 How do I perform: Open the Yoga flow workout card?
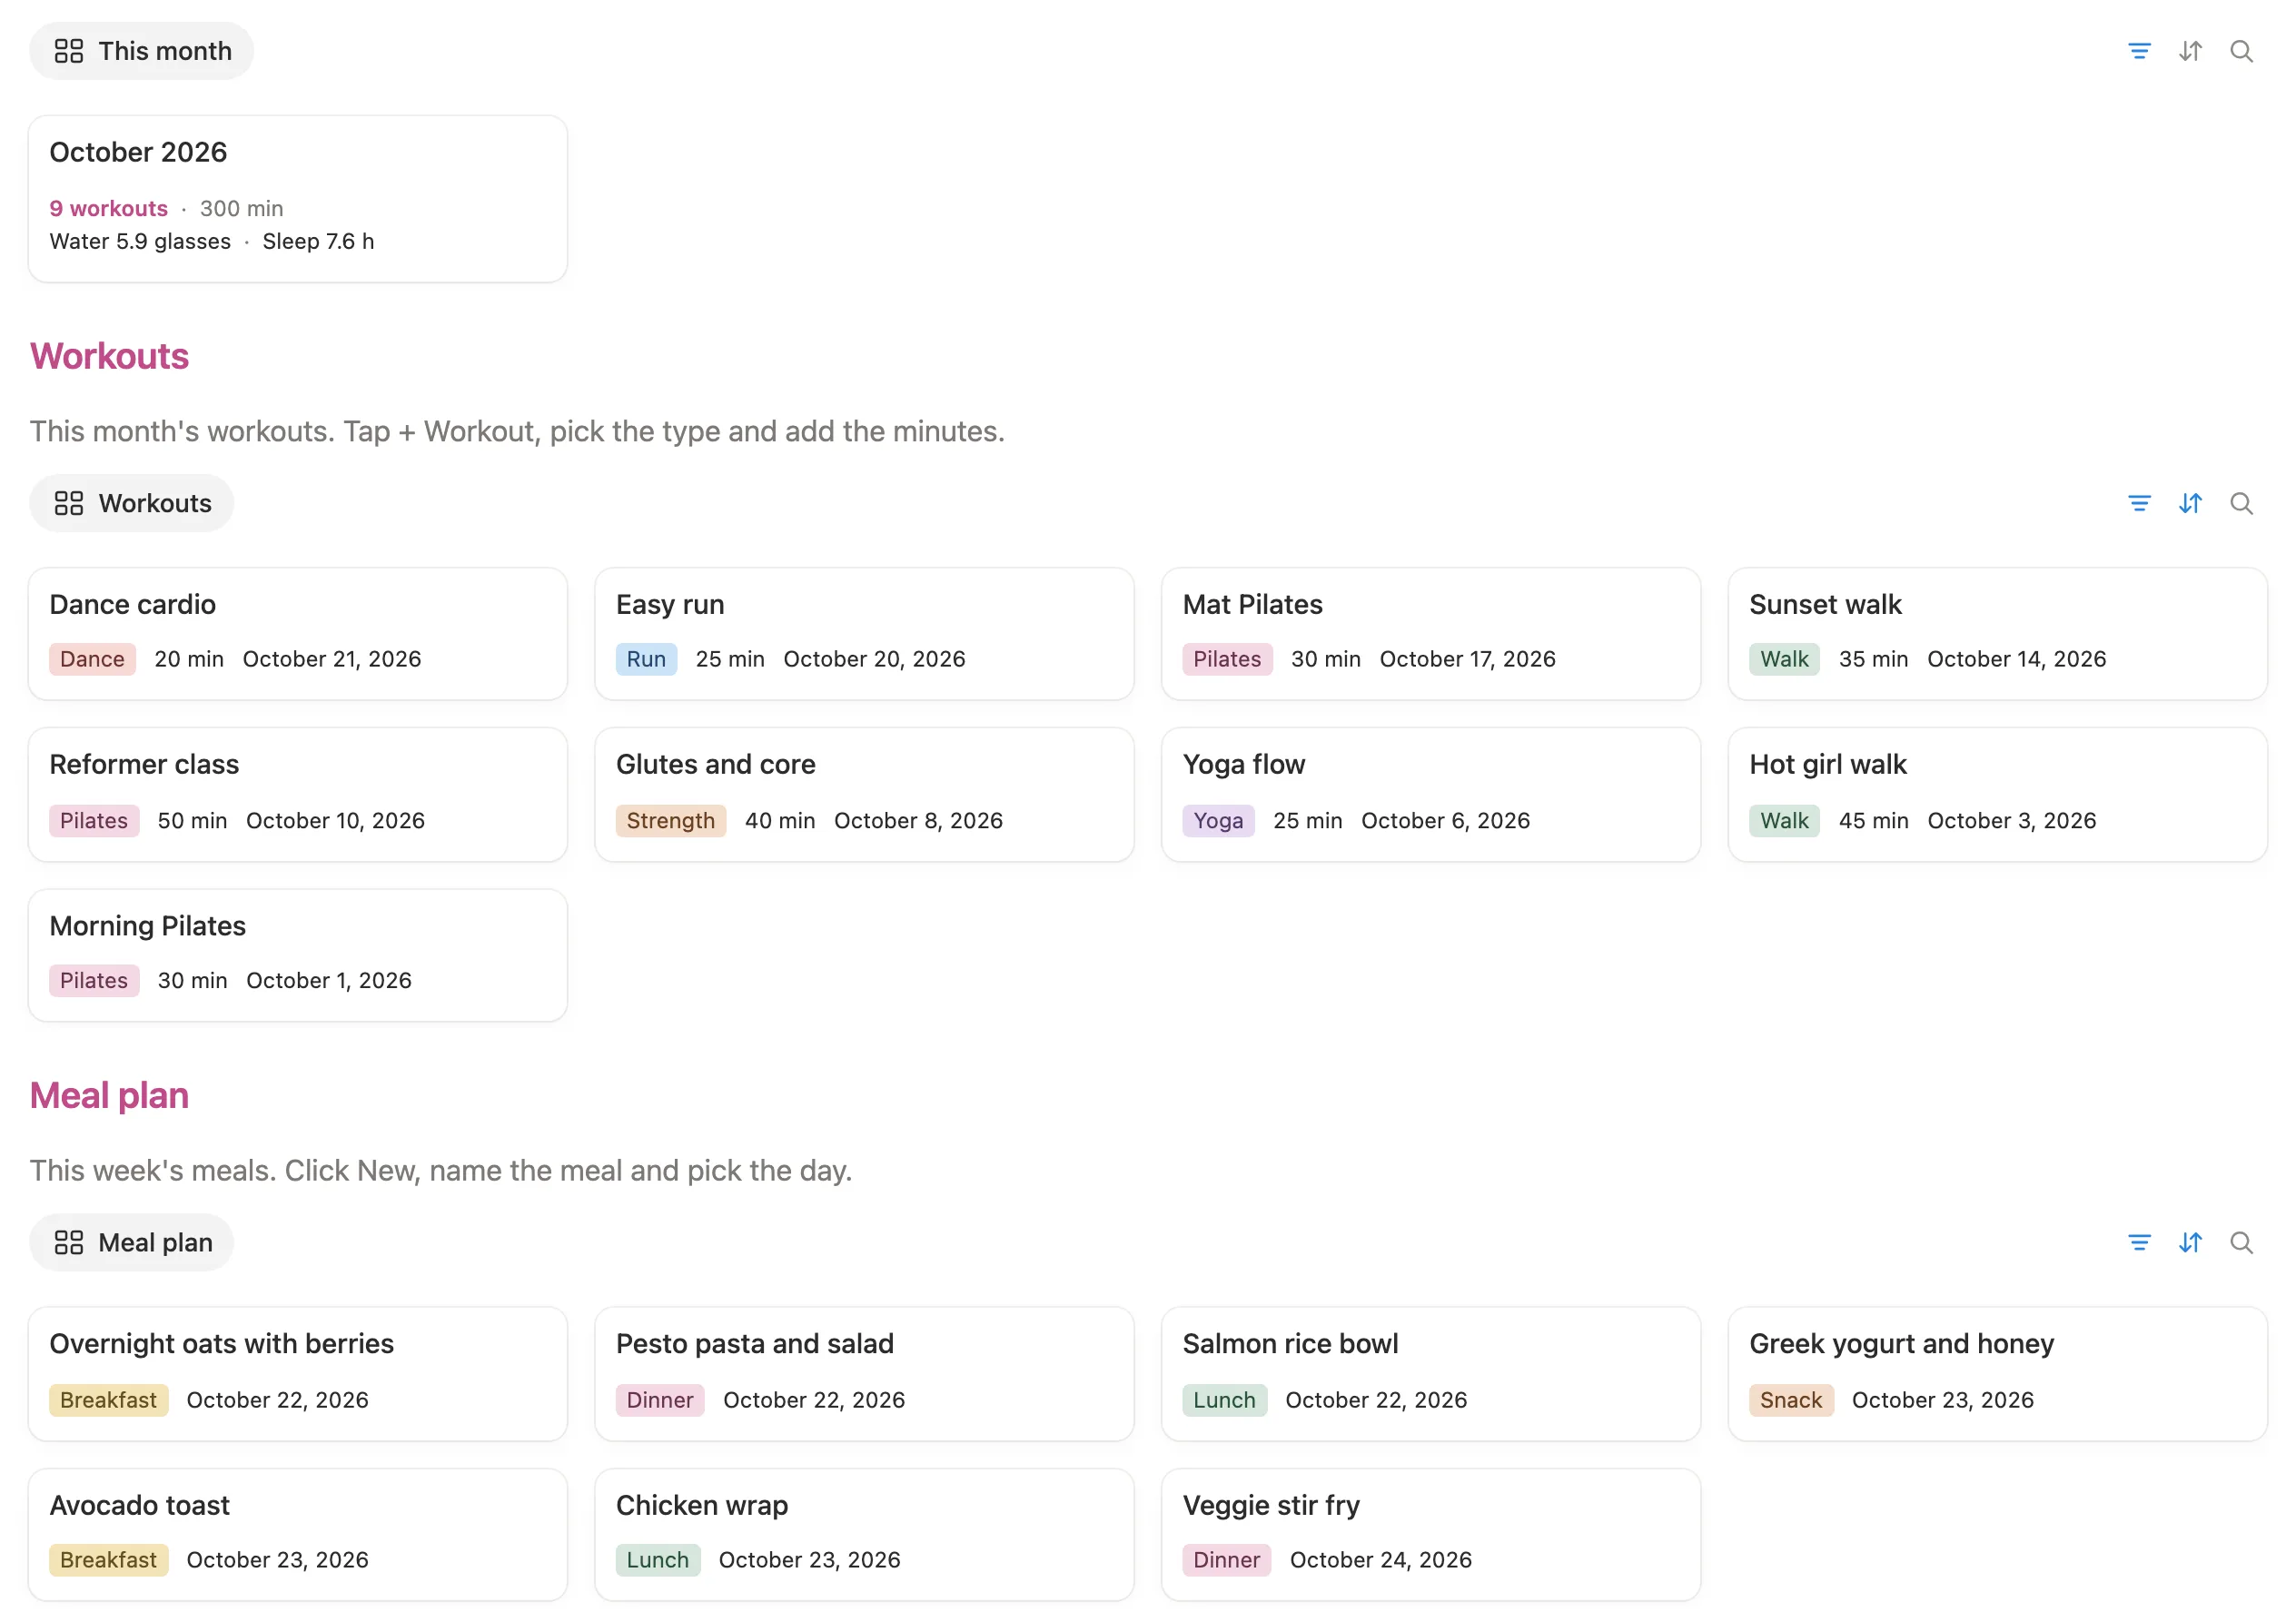pos(1431,795)
